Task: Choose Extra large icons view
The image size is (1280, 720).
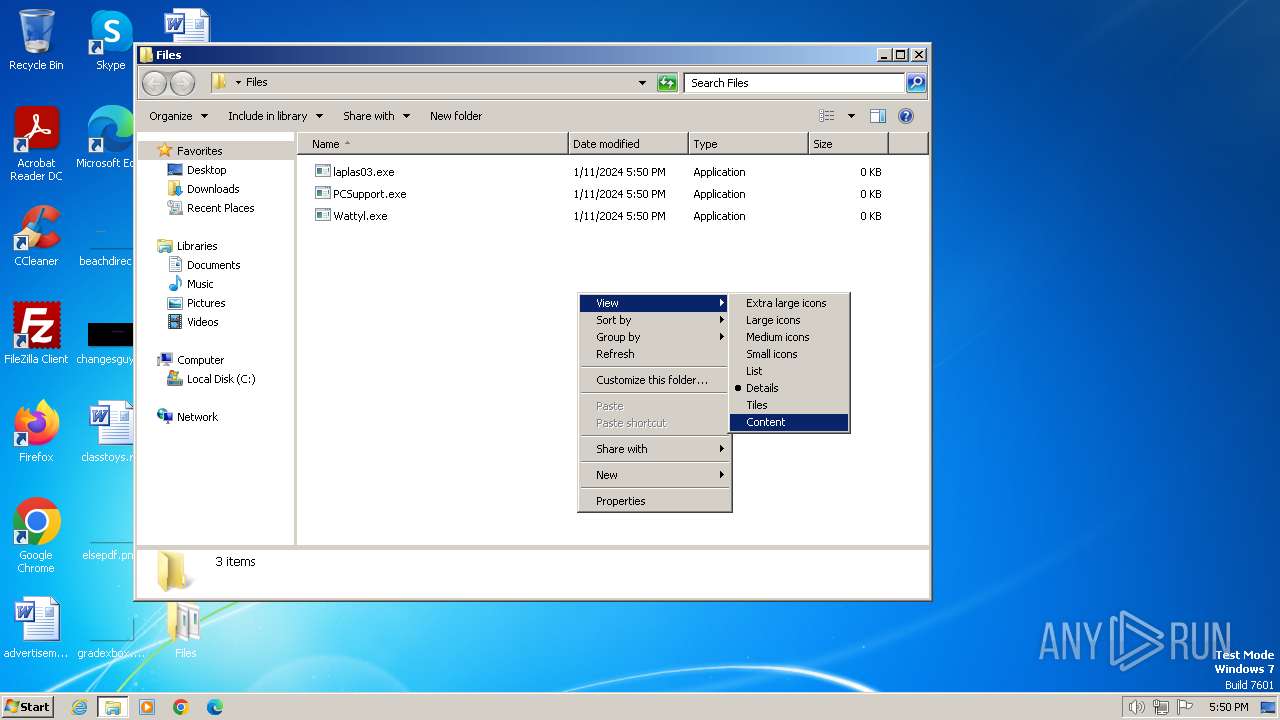Action: (x=789, y=303)
